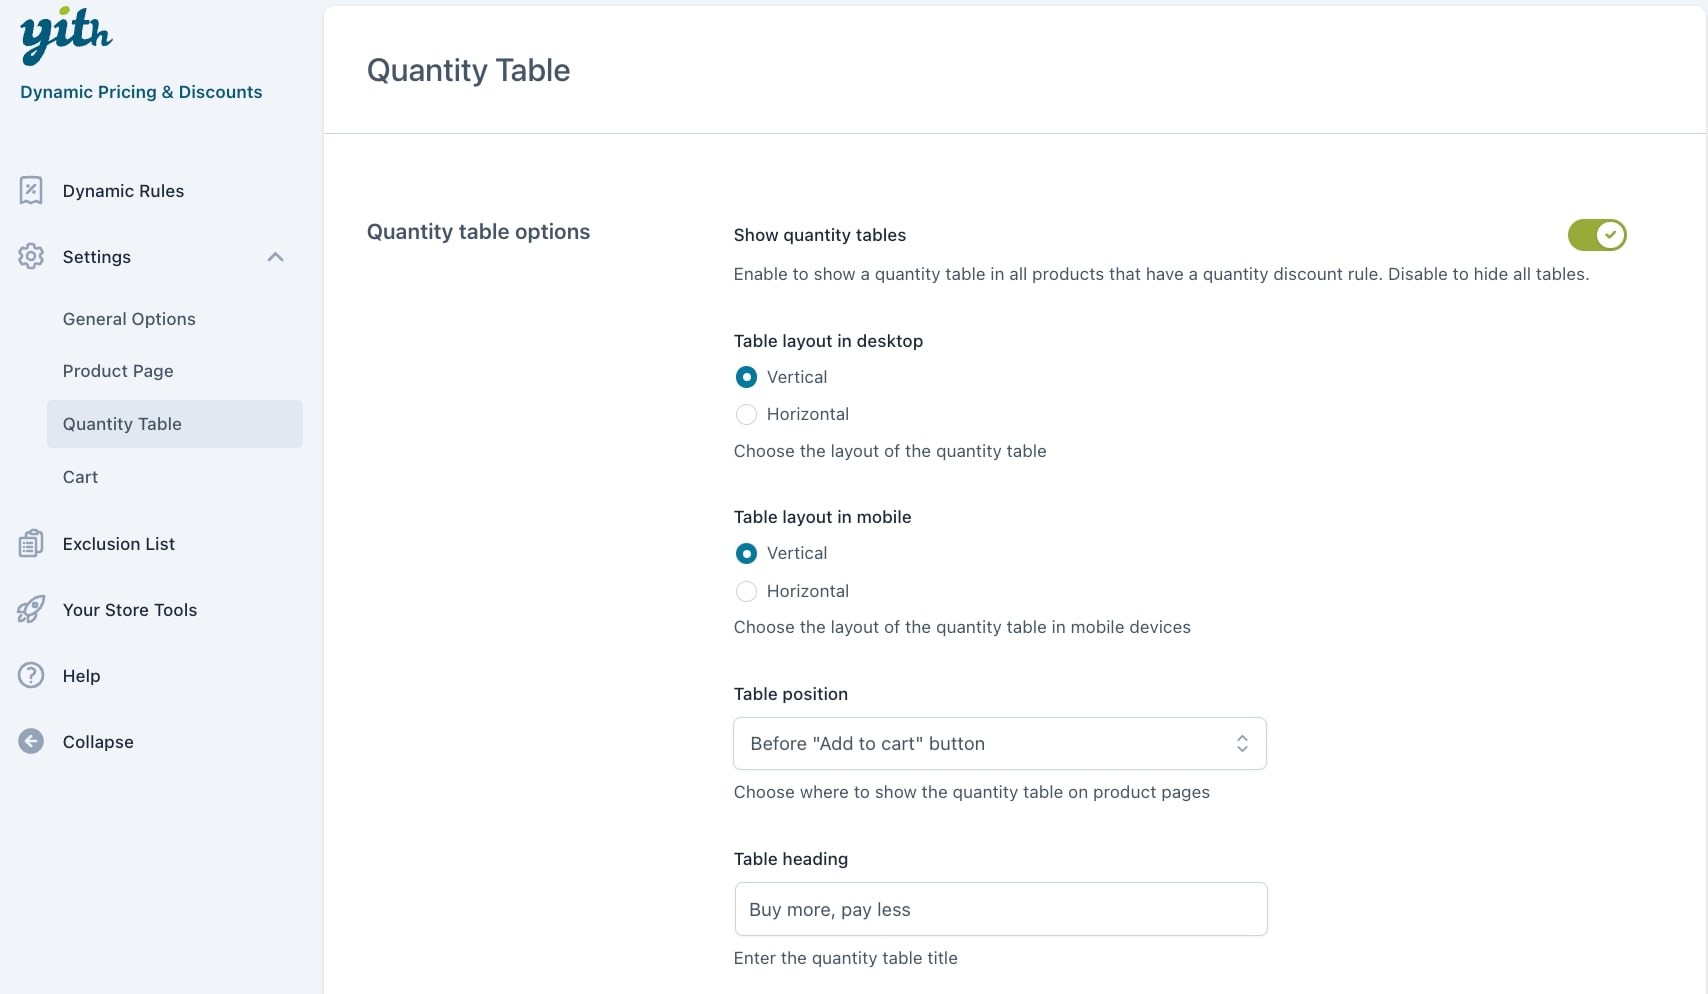
Task: Click the Help question mark icon
Action: [x=31, y=675]
